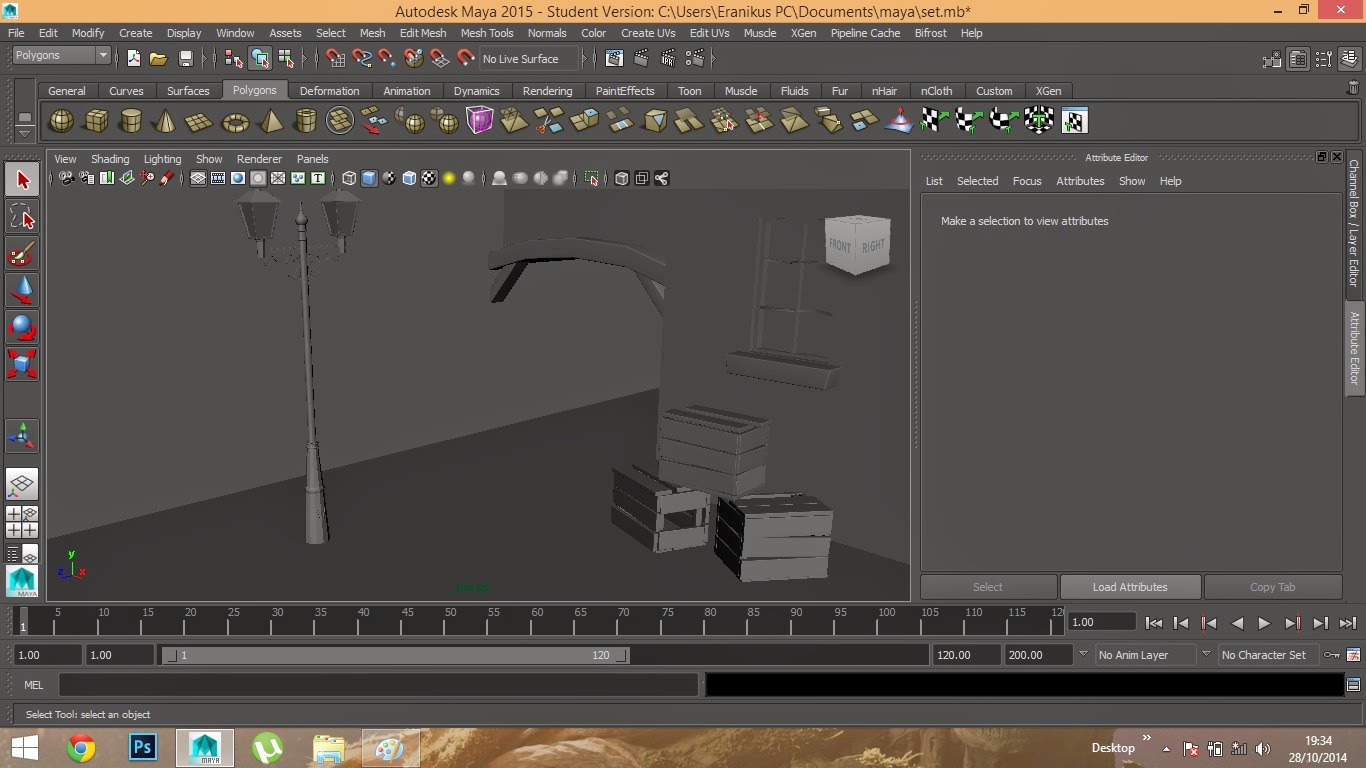Screen dimensions: 1366x768
Task: Click the Load Attributes button
Action: pyautogui.click(x=1129, y=587)
